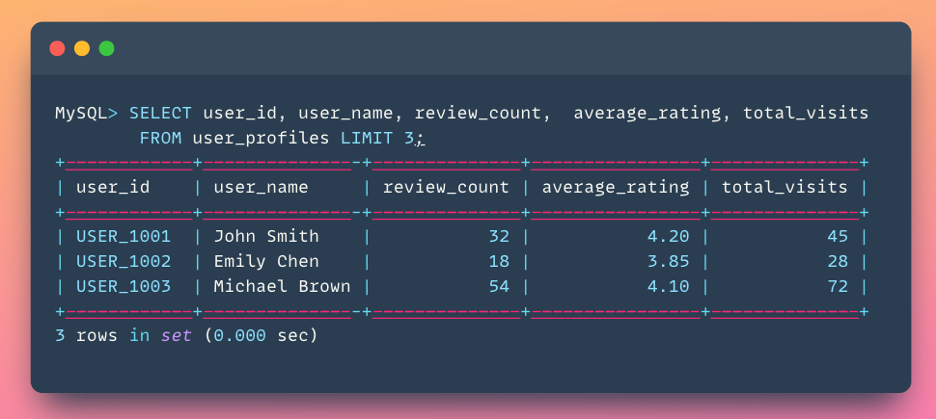Select the USER_1001 cell
The image size is (936, 420).
coord(124,236)
